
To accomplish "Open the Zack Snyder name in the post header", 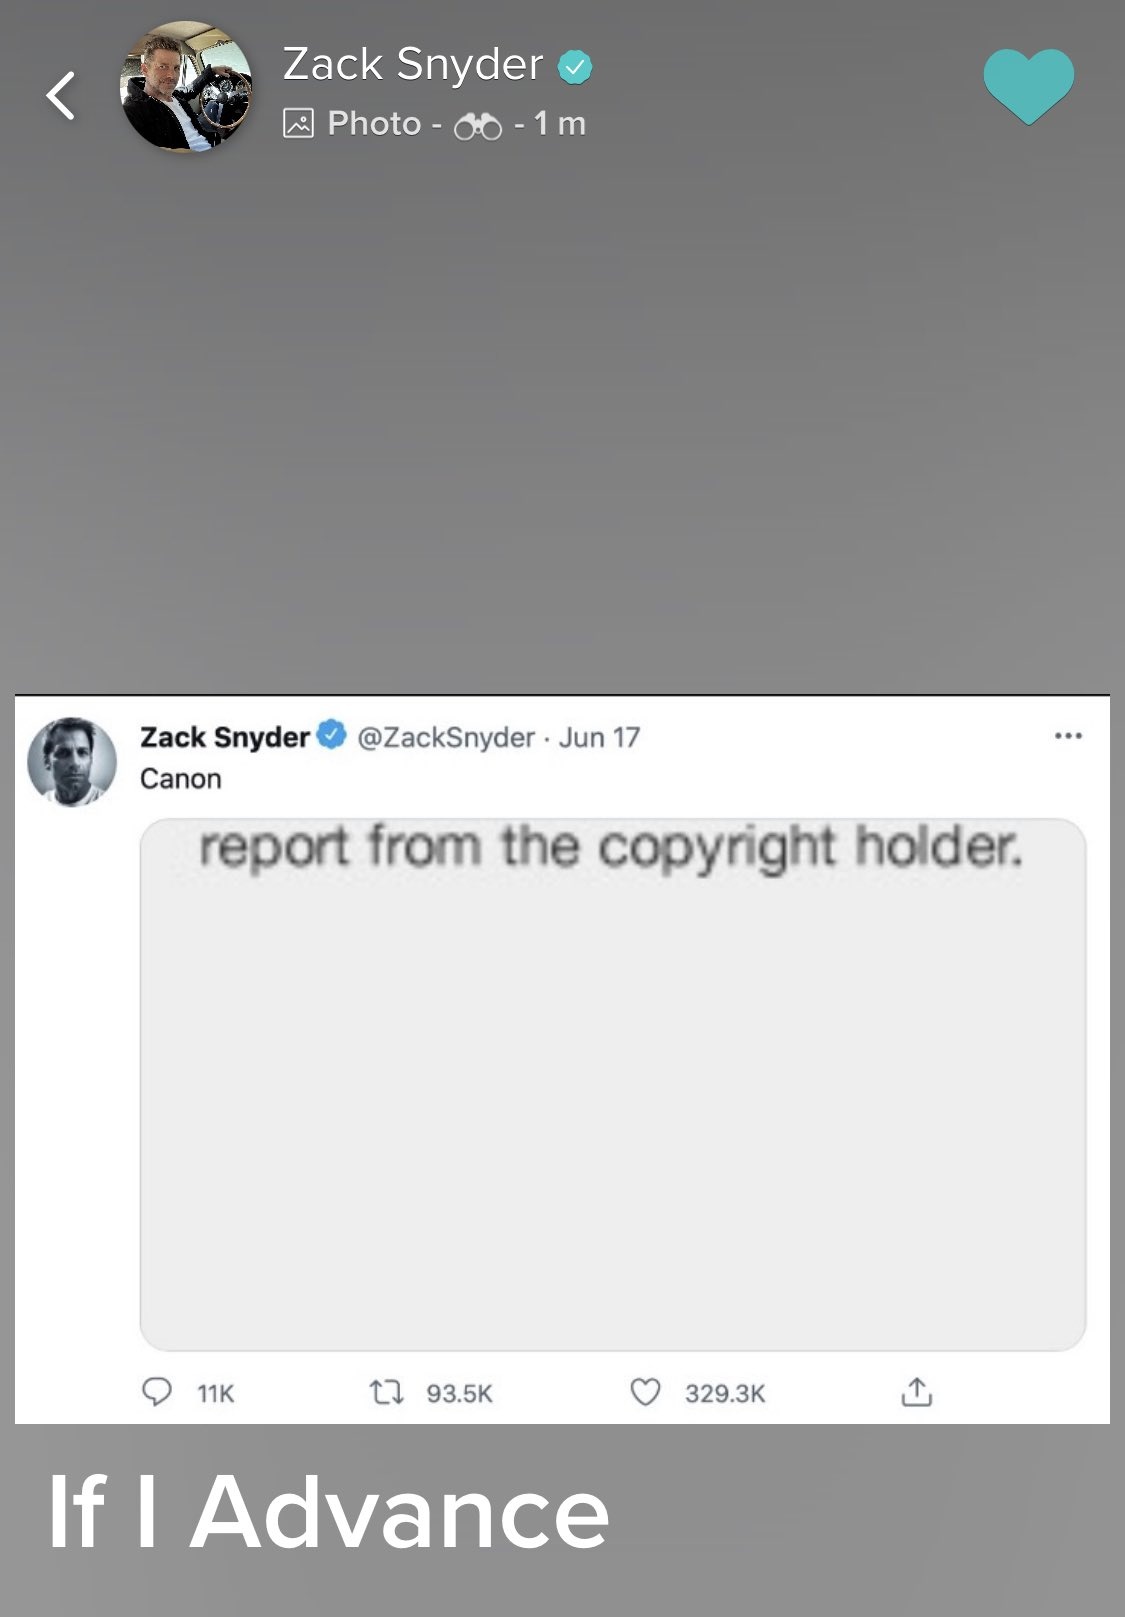I will 412,64.
